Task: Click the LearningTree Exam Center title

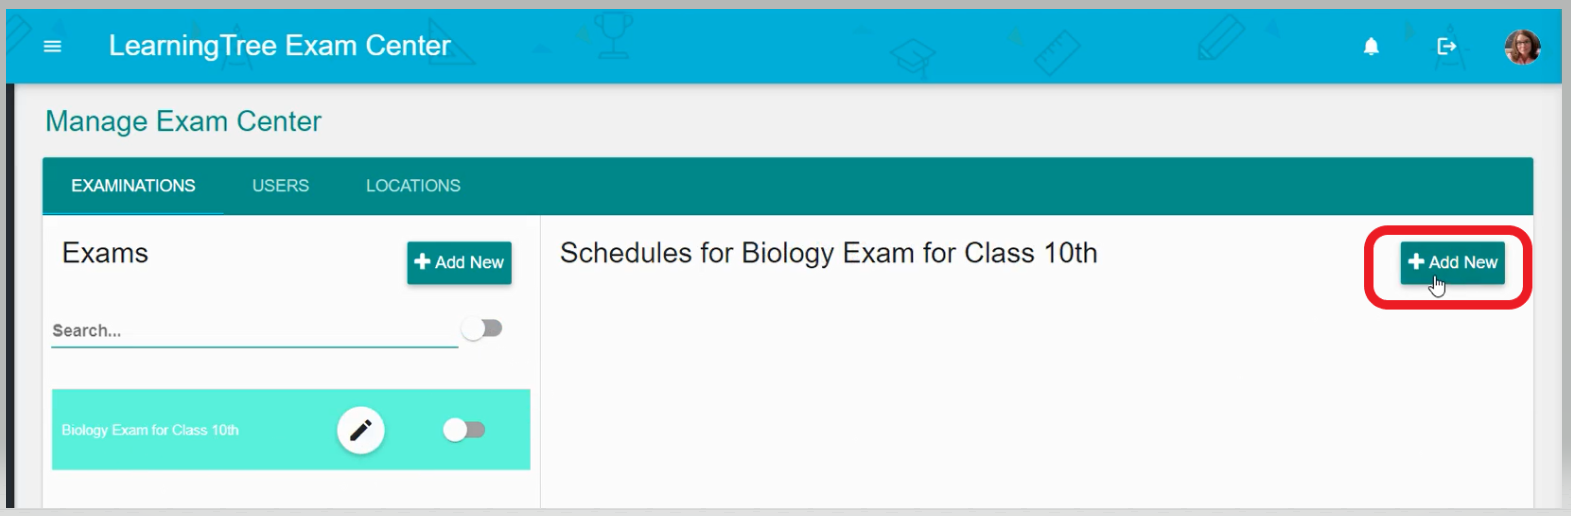Action: [x=279, y=46]
